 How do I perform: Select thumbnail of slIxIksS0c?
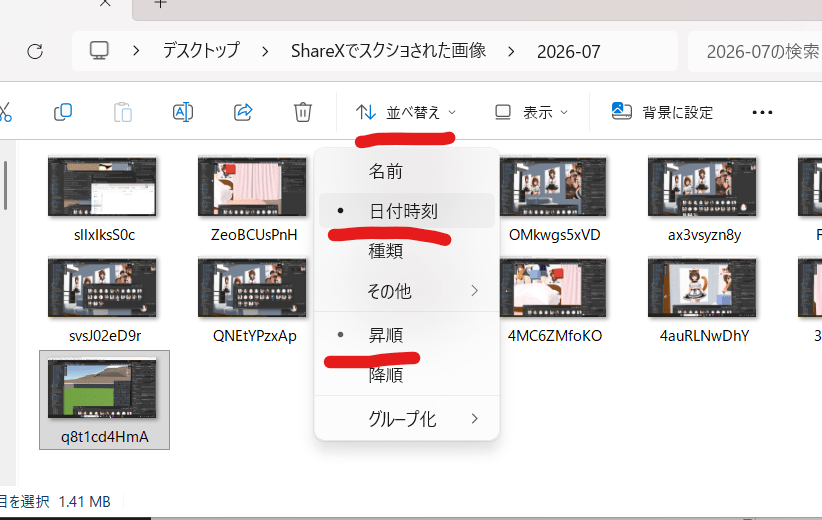[102, 187]
